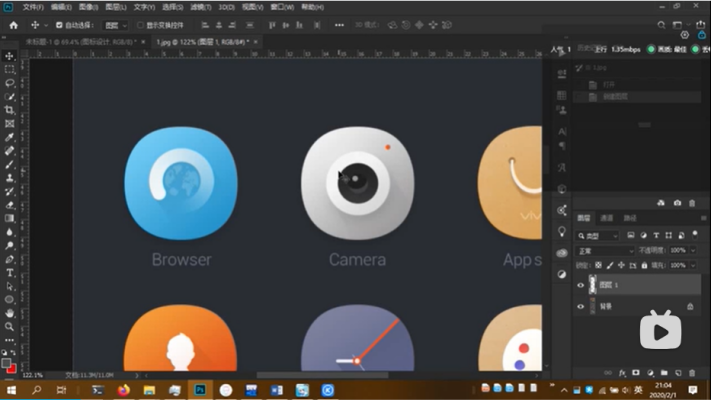
Task: Open the Layers panel menu
Action: (x=704, y=218)
